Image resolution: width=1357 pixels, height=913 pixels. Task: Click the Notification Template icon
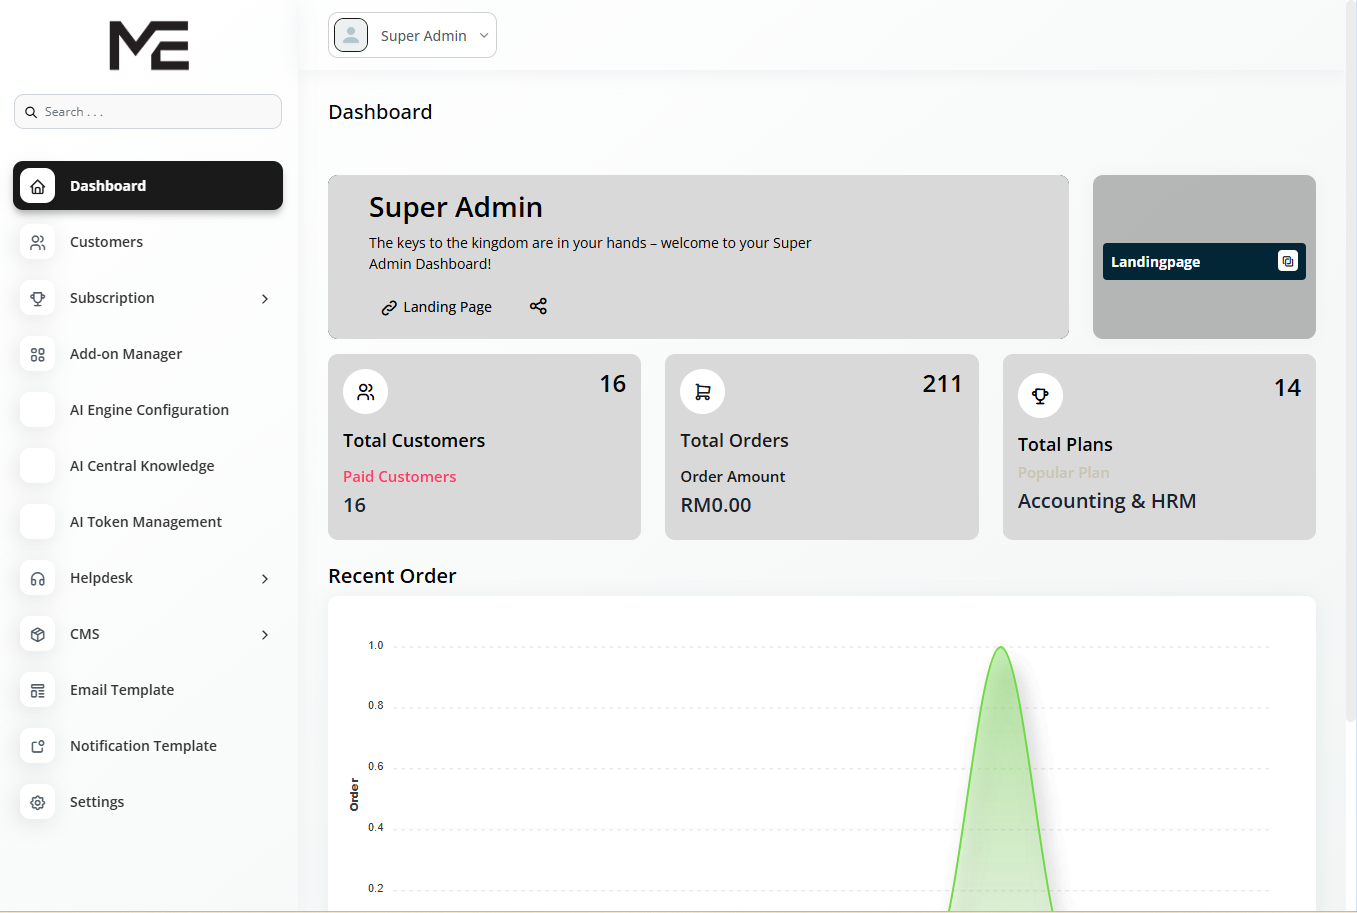pos(38,746)
